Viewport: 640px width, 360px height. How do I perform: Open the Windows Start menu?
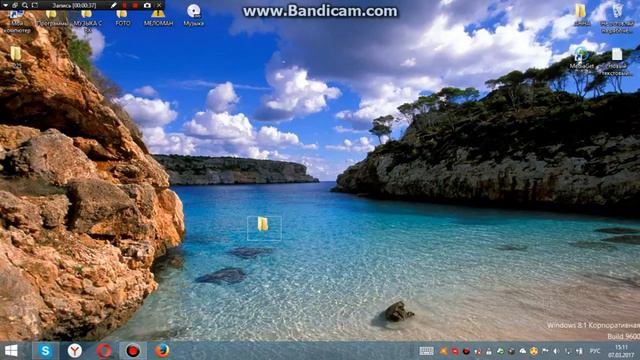[11, 351]
